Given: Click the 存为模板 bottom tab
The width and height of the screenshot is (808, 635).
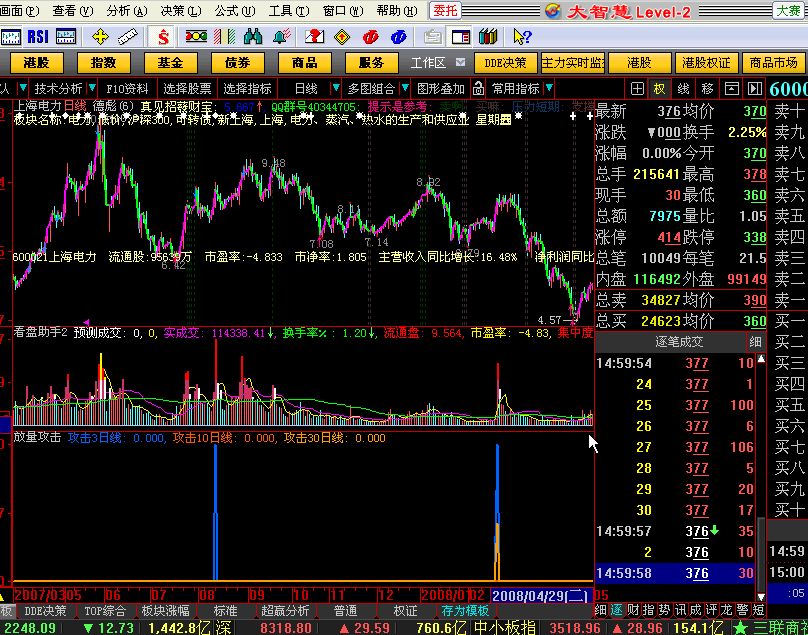Looking at the screenshot, I should coord(465,611).
